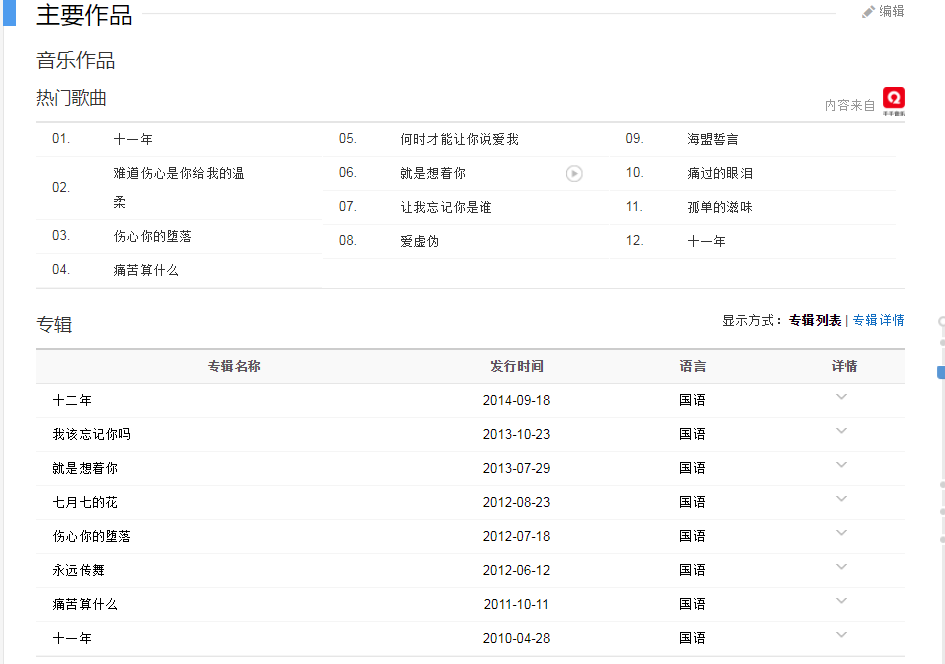This screenshot has height=664, width=945.
Task: Expand details for album 伤心你的堕落
Action: pyautogui.click(x=841, y=533)
